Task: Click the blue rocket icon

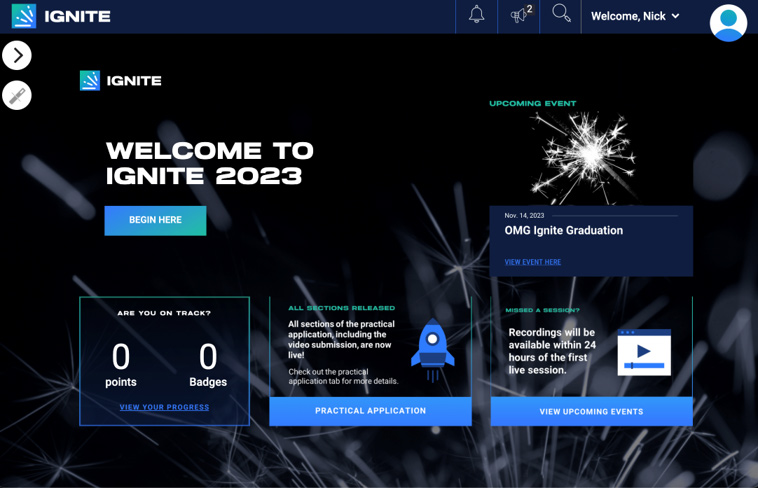Action: coord(433,349)
